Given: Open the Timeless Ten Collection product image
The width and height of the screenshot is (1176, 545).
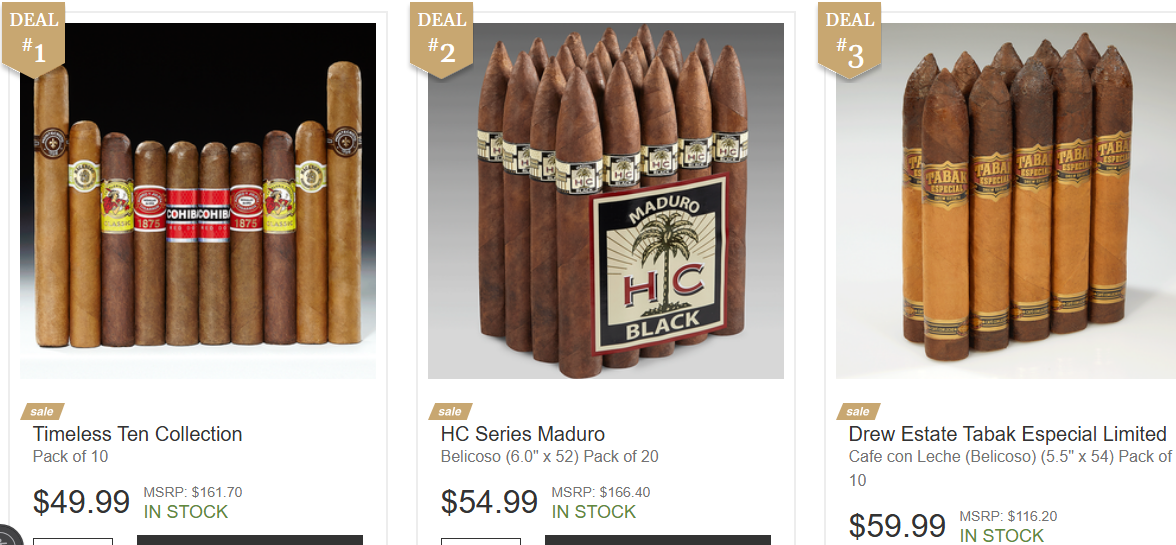Looking at the screenshot, I should (x=198, y=200).
